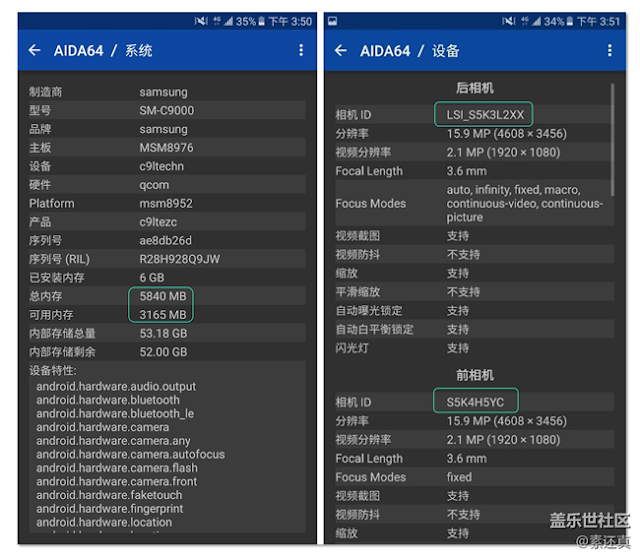This screenshot has width=640, height=560.
Task: Select internal storage total 53.18 GB
Action: tap(163, 333)
